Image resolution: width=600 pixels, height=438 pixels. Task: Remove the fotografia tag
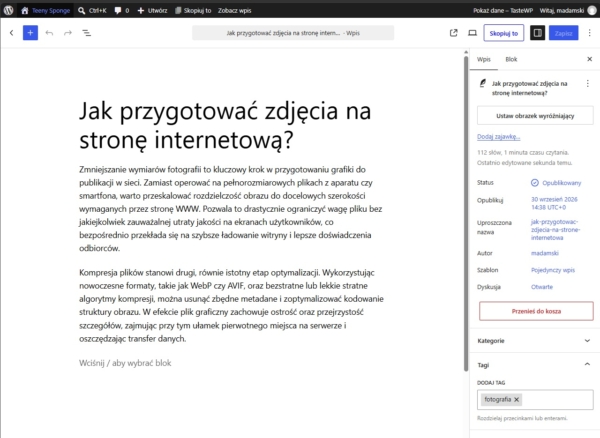coord(516,400)
